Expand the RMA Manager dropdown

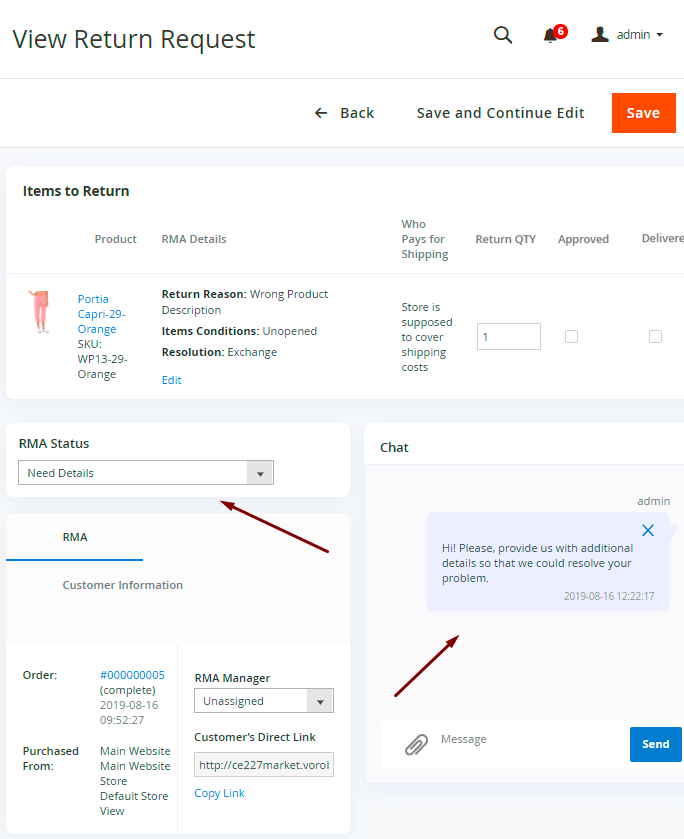click(x=264, y=701)
